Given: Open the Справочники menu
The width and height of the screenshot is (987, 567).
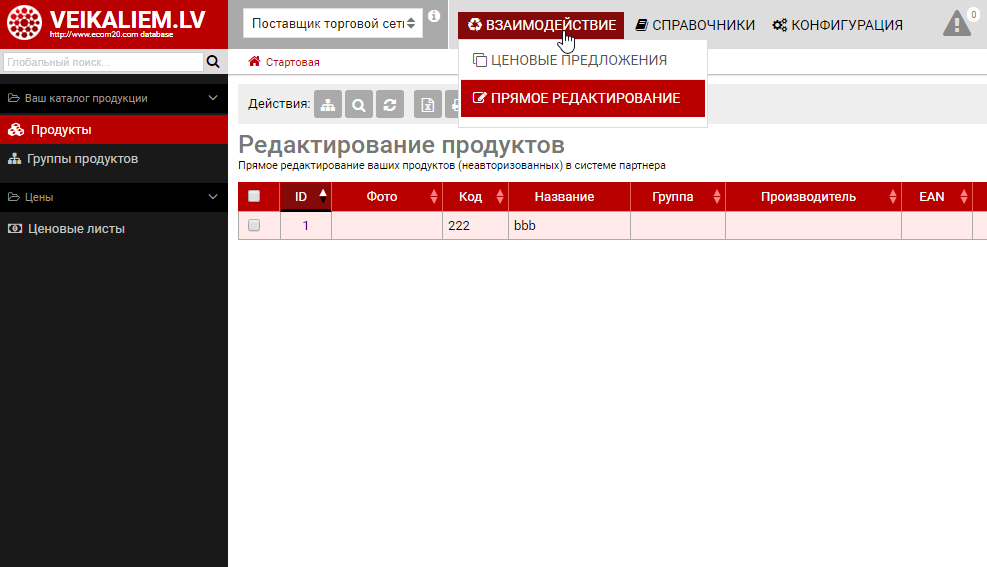Looking at the screenshot, I should pos(695,25).
